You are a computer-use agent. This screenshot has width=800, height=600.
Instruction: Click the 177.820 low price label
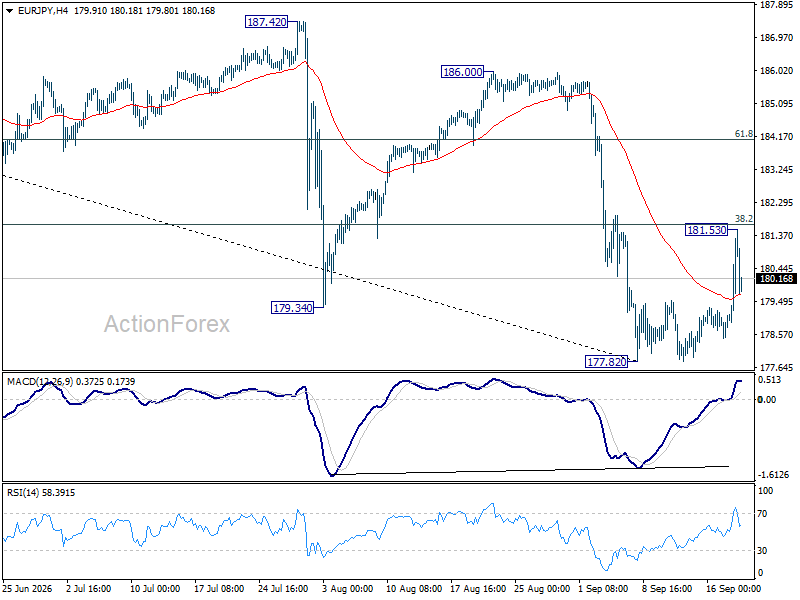(x=606, y=362)
